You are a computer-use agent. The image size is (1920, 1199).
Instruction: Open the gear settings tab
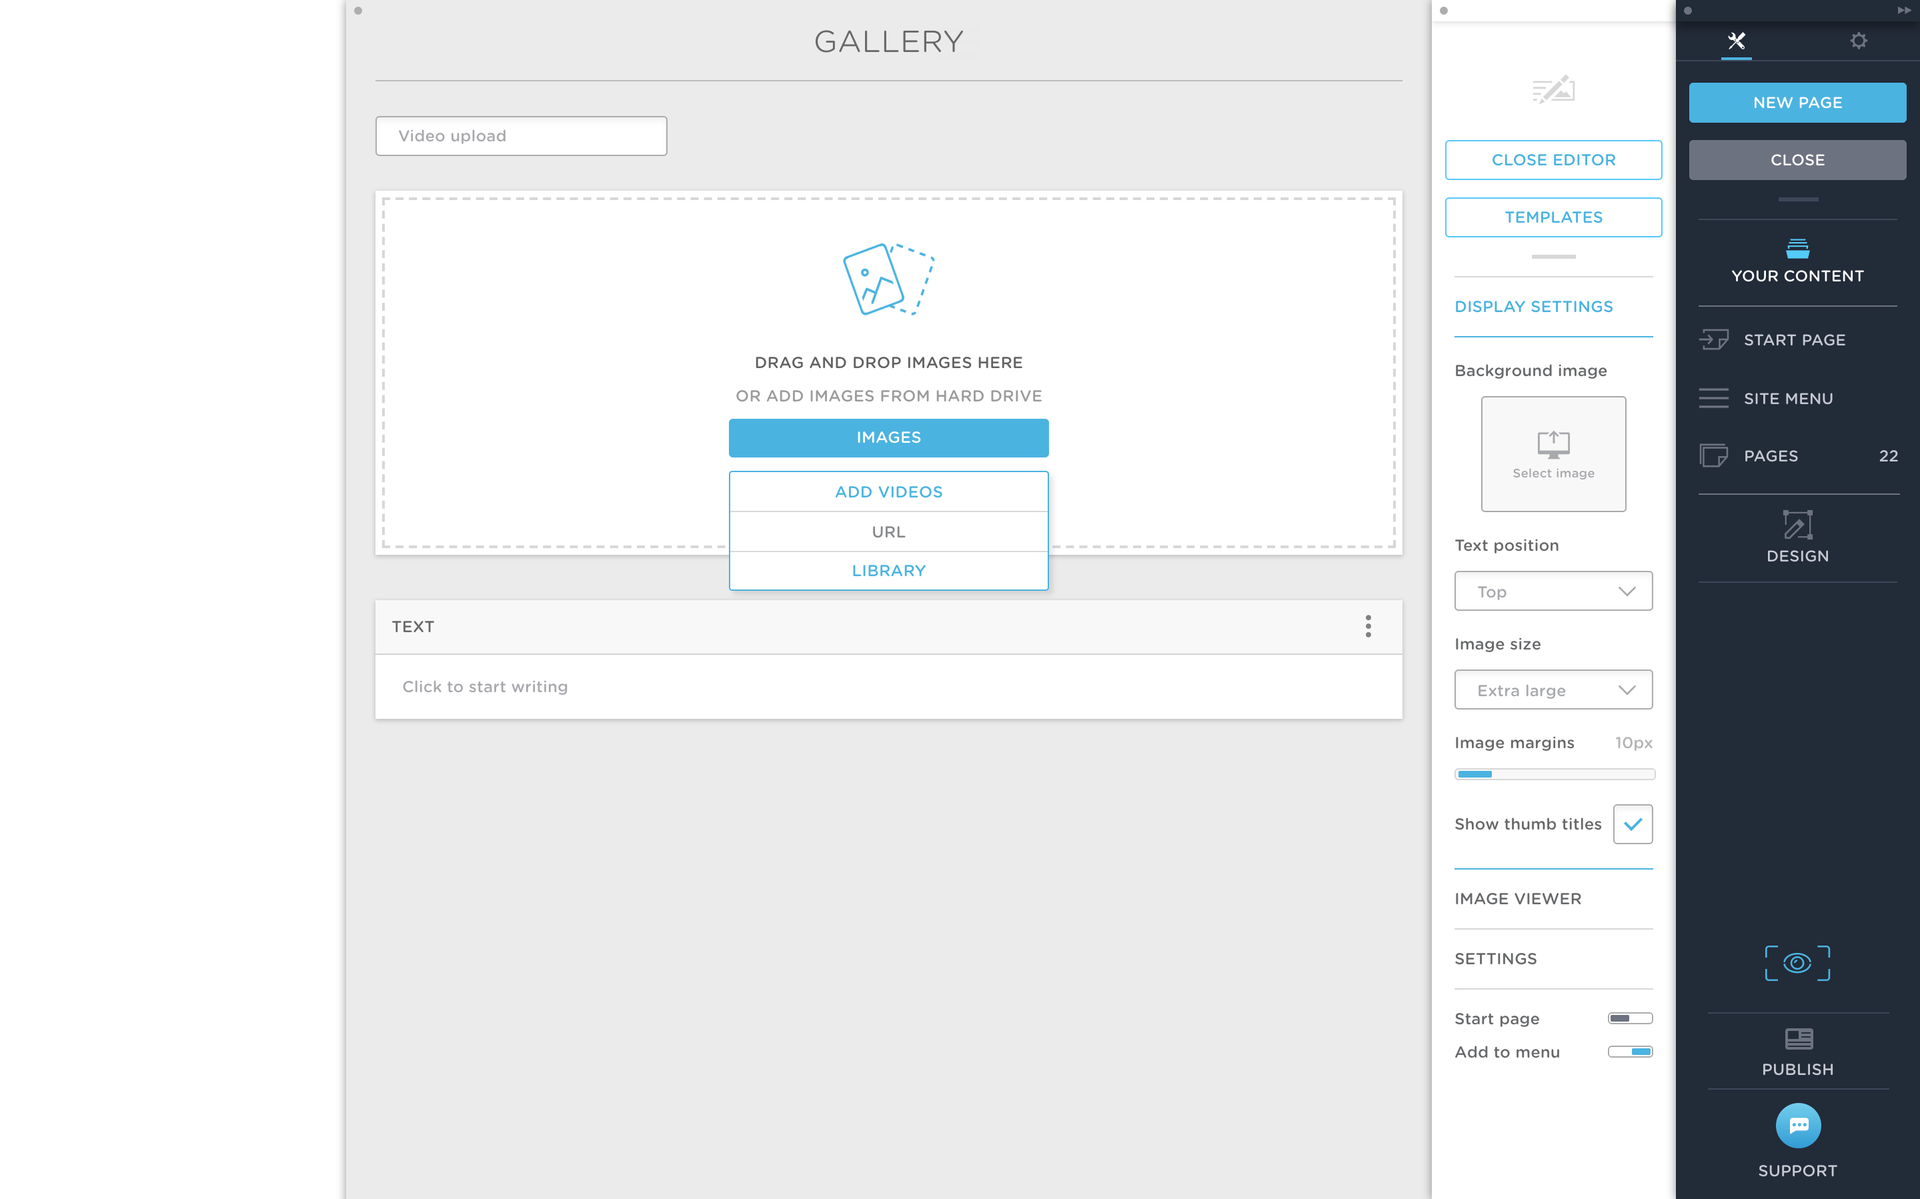click(1858, 41)
